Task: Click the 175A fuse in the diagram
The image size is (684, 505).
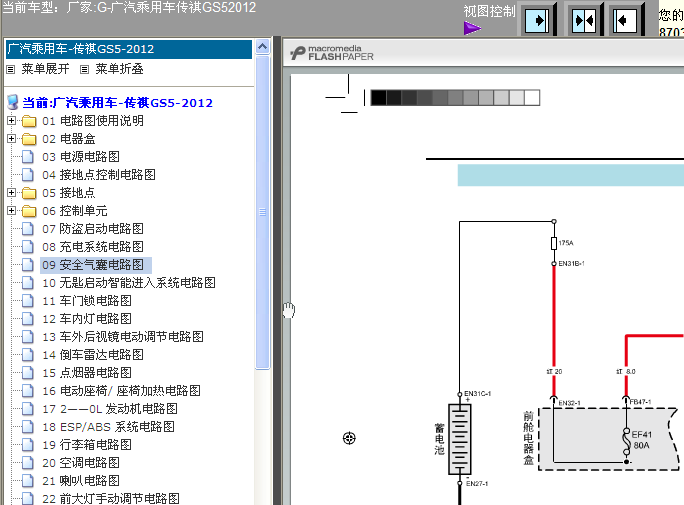Action: (554, 243)
